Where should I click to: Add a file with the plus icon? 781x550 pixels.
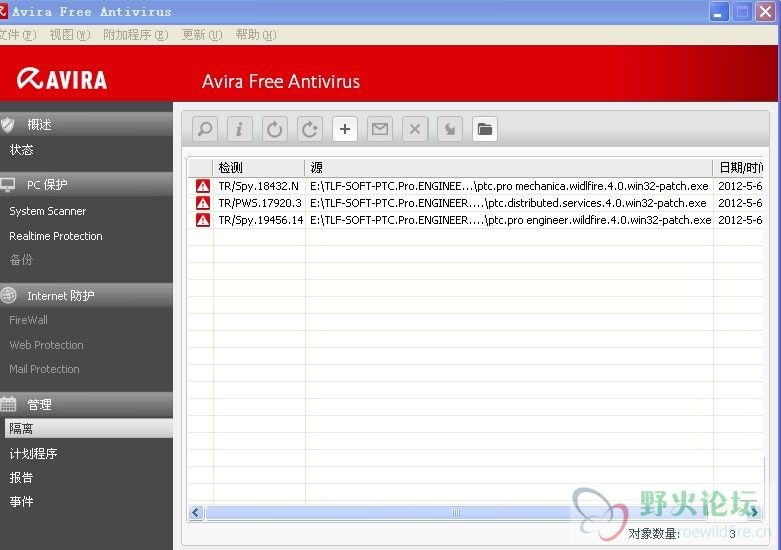pos(345,130)
